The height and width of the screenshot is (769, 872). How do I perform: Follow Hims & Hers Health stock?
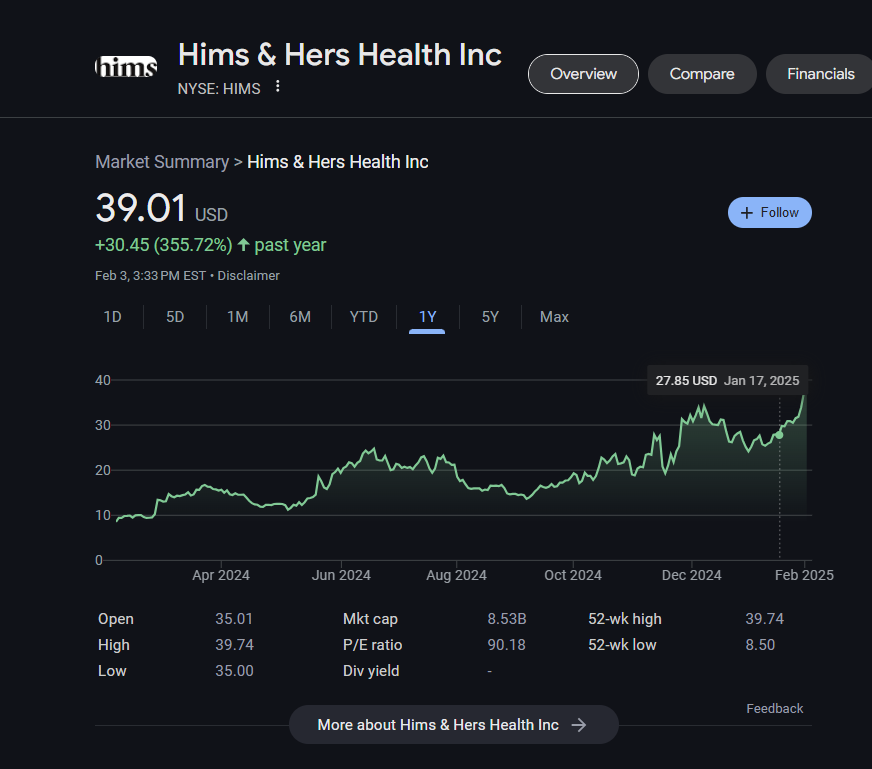pyautogui.click(x=770, y=212)
